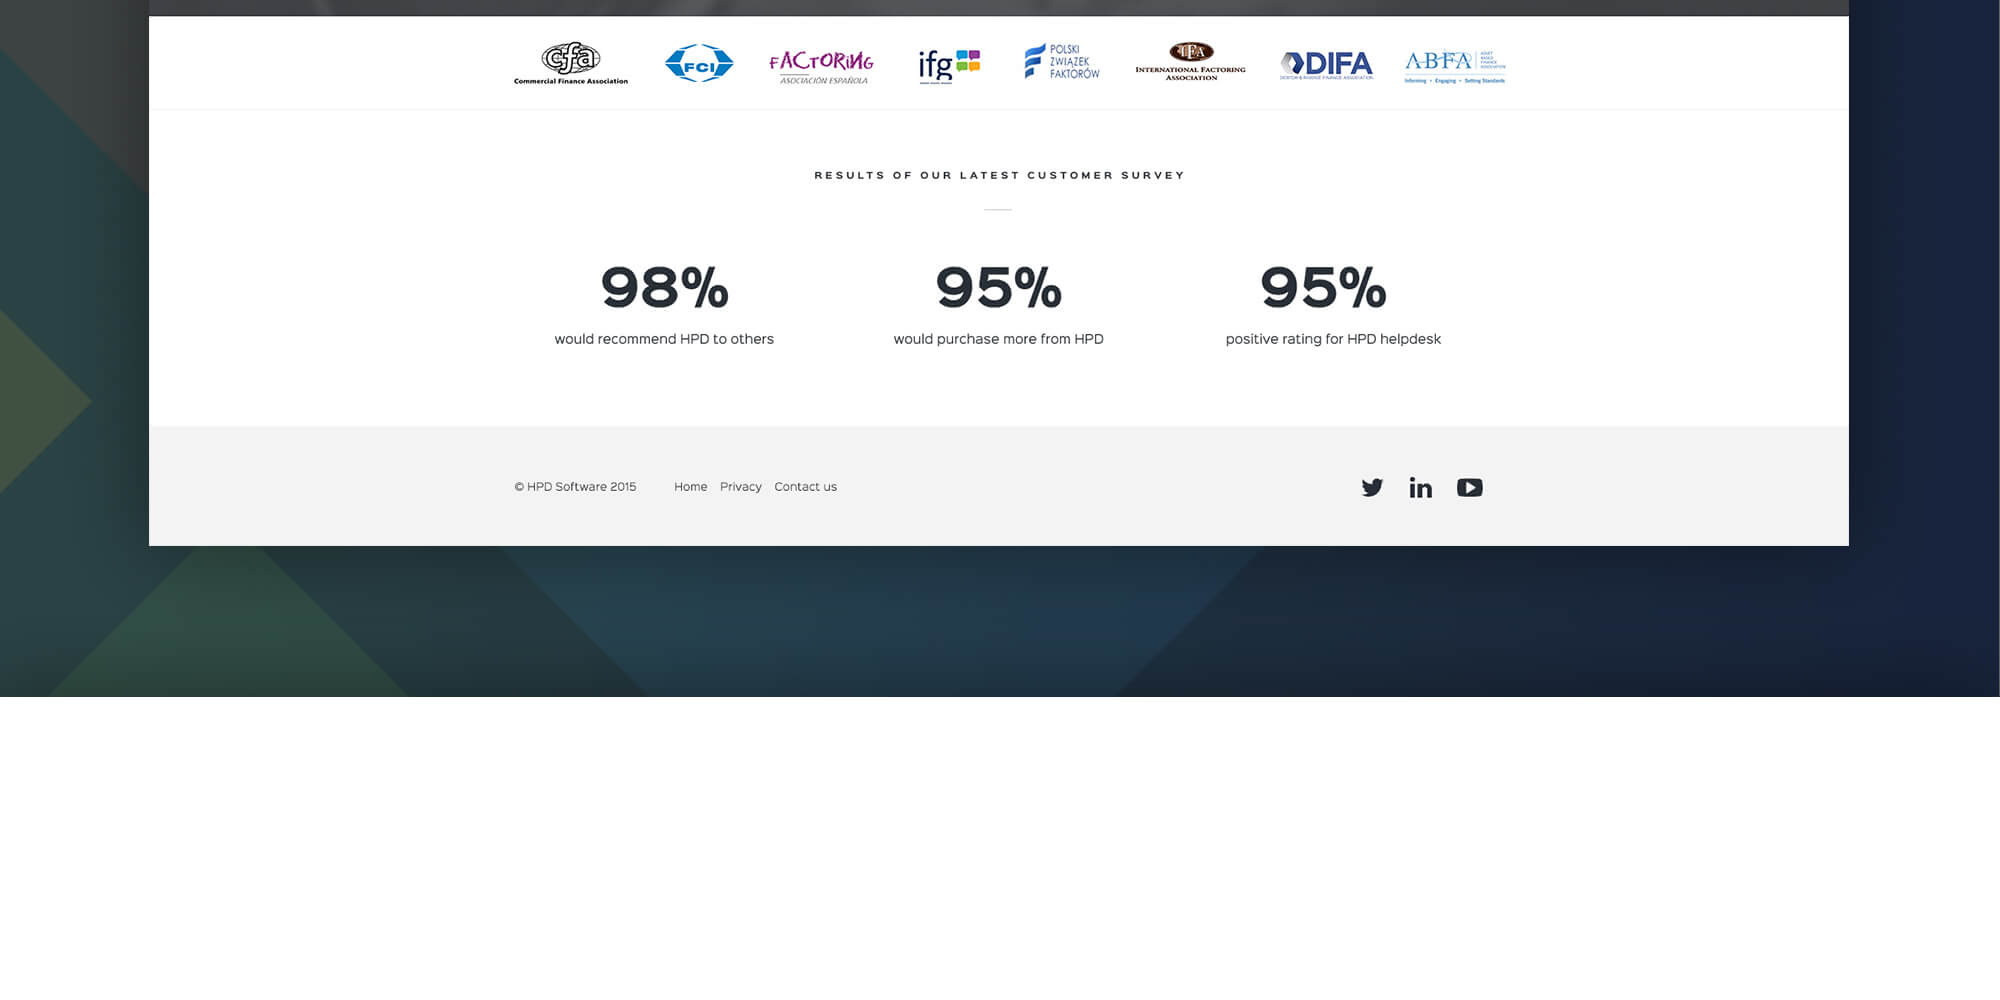Screen dimensions: 2000x1000
Task: Click the 98% statistic figure
Action: [664, 287]
